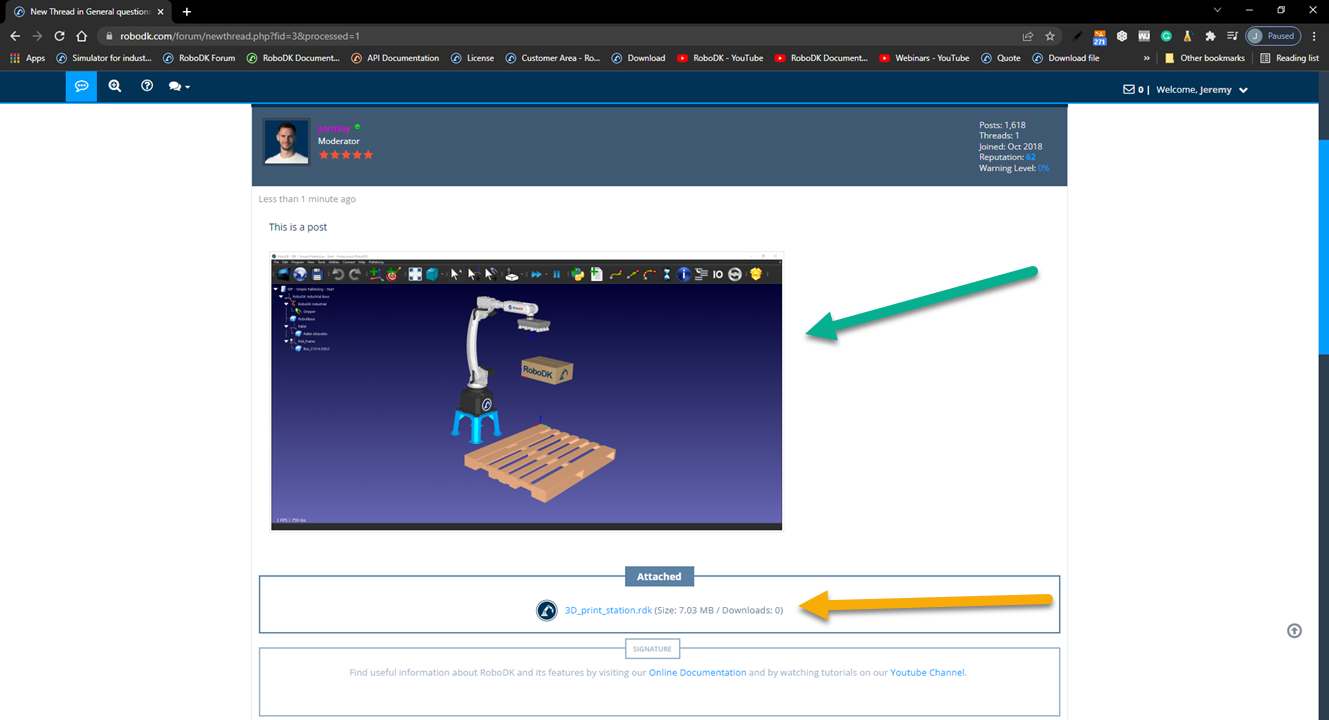Select the New Thread in General questions tab

click(x=89, y=11)
